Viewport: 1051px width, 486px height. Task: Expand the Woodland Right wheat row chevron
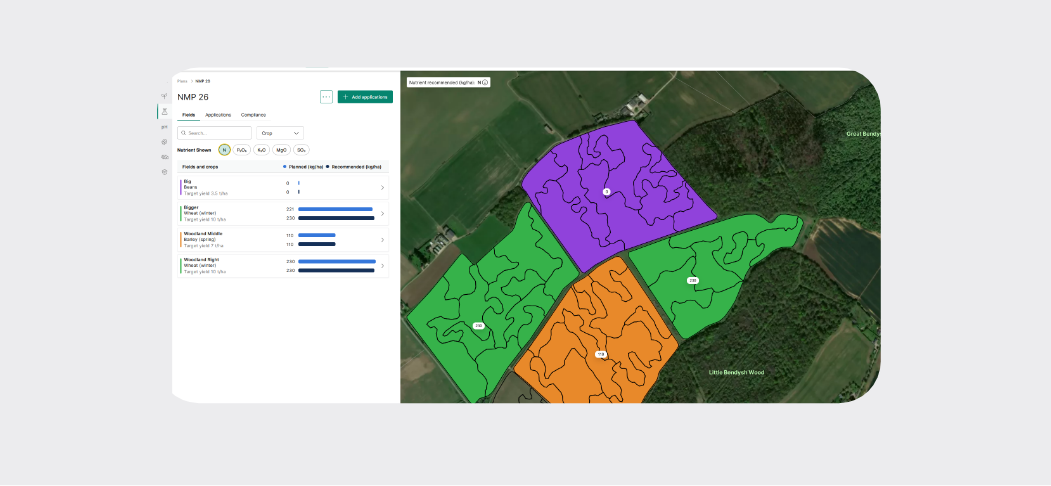pos(382,266)
